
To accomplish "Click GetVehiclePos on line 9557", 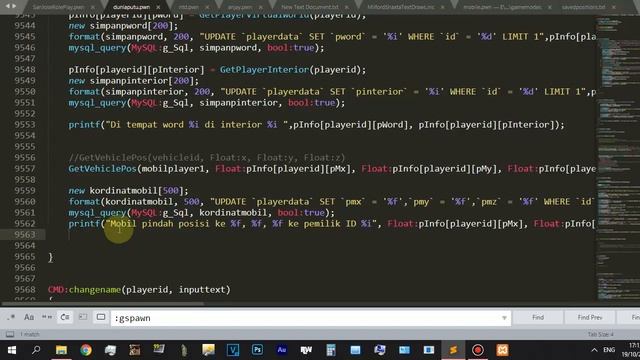I will pyautogui.click(x=102, y=169).
